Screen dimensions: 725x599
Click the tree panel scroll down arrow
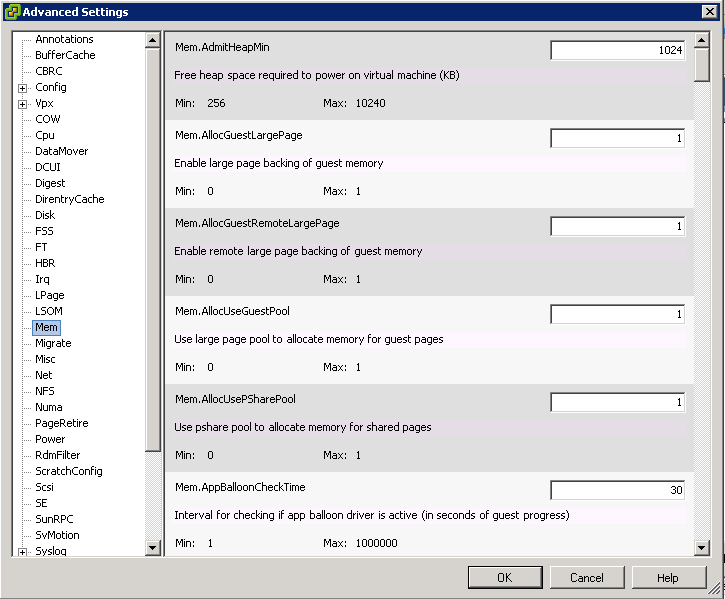tap(152, 548)
